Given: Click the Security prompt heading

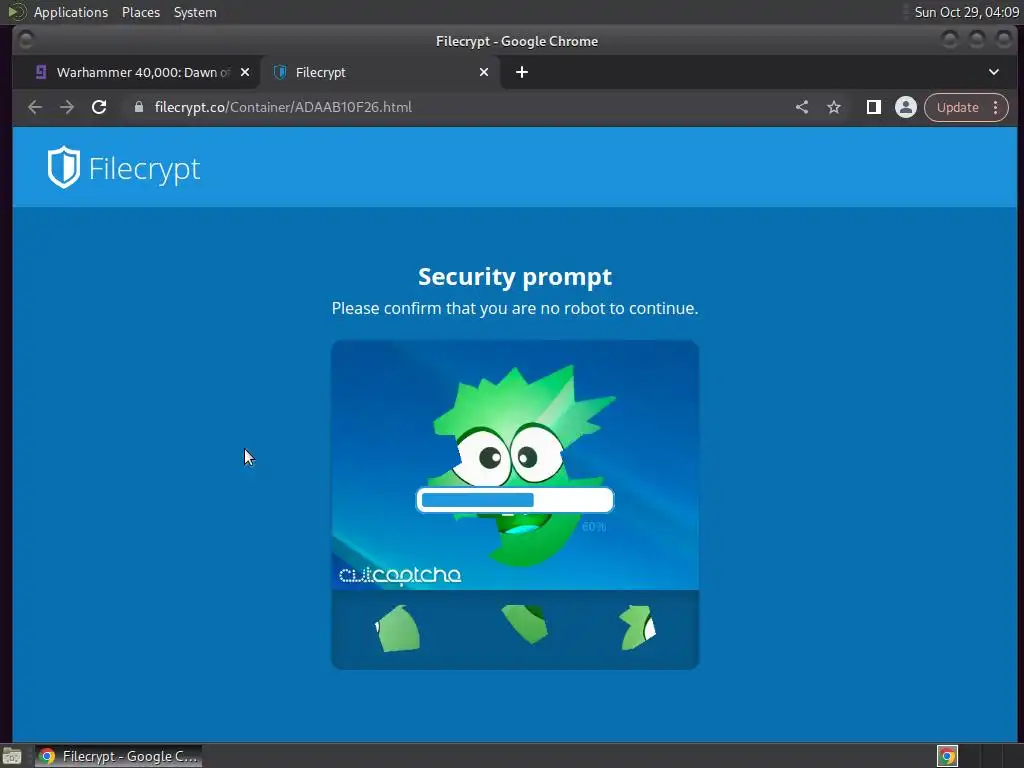Looking at the screenshot, I should coord(515,276).
